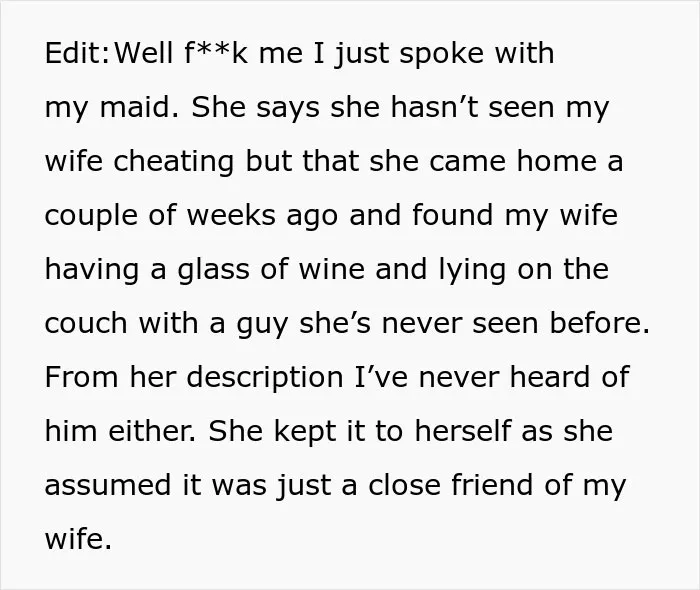Click the word 'assumed' in the text
Viewport: 700px width, 590px height.
[x=108, y=485]
